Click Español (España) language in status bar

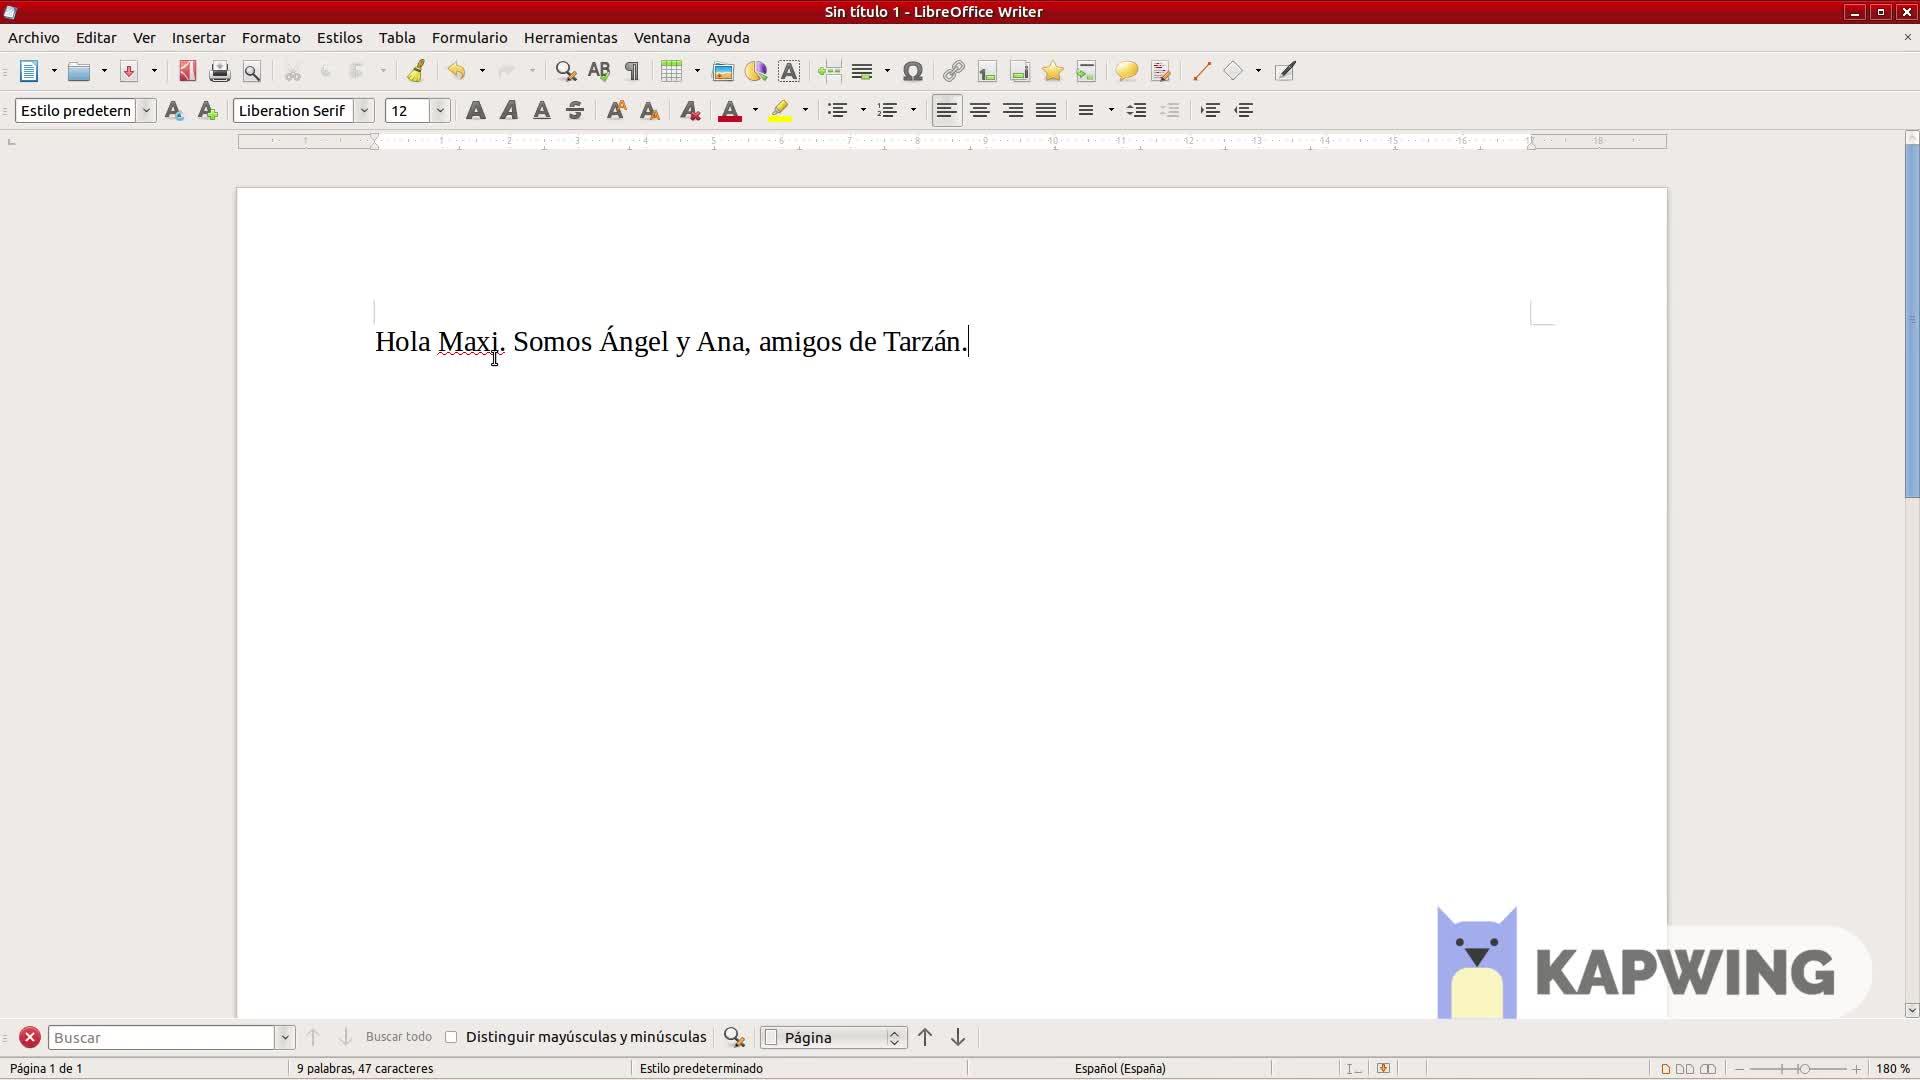(x=1119, y=1068)
